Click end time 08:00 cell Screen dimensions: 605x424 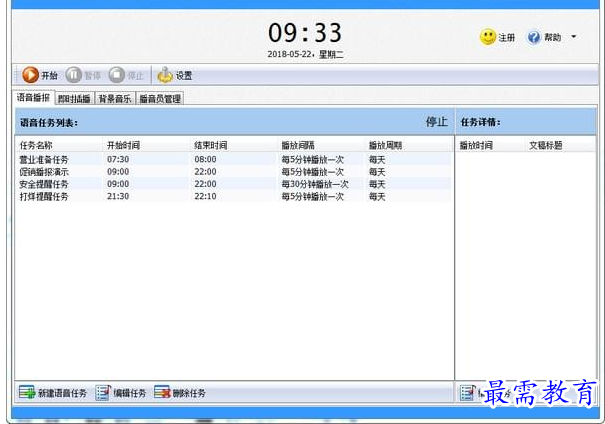205,159
